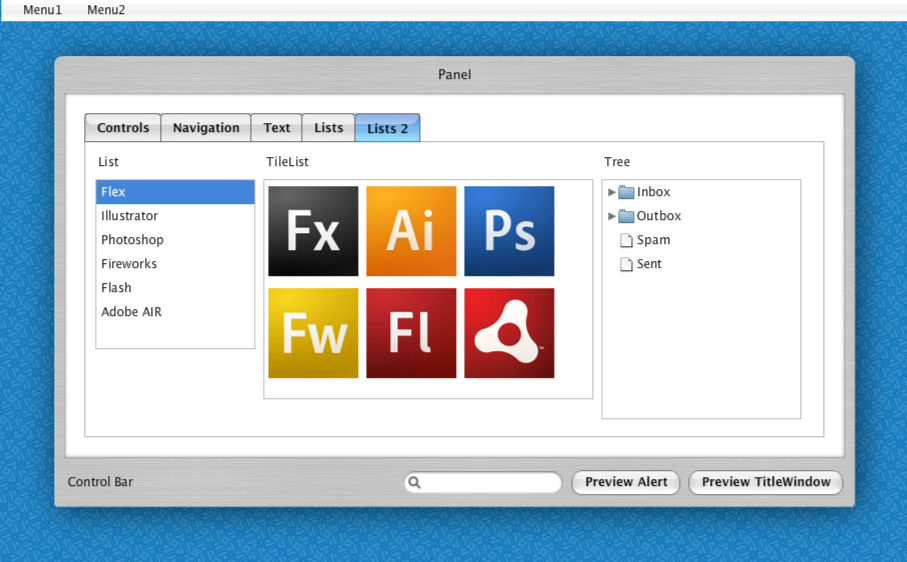Select the Illustrator Ai tile icon
This screenshot has width=907, height=562.
pyautogui.click(x=411, y=231)
